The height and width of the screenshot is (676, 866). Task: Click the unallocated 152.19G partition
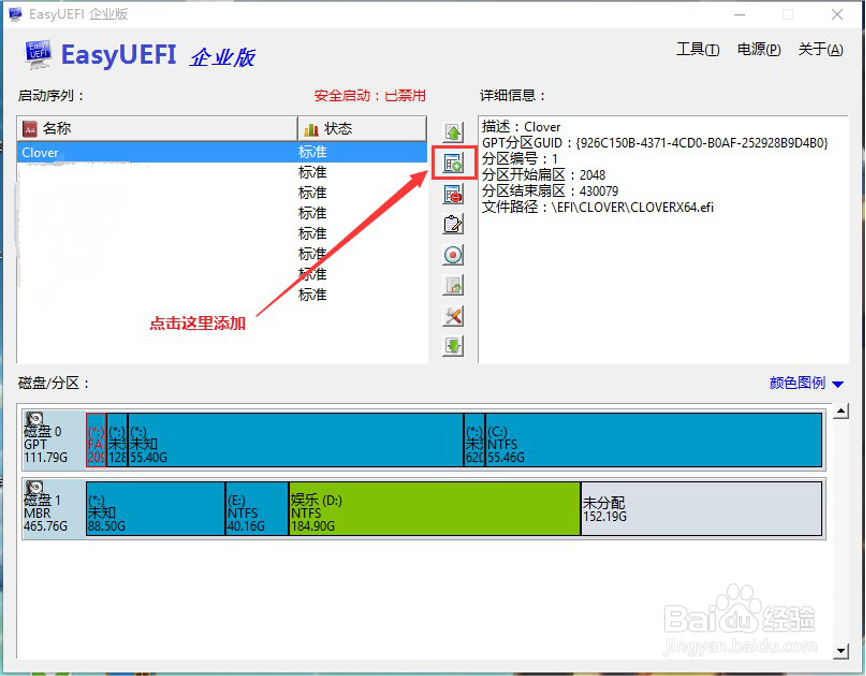tap(700, 509)
